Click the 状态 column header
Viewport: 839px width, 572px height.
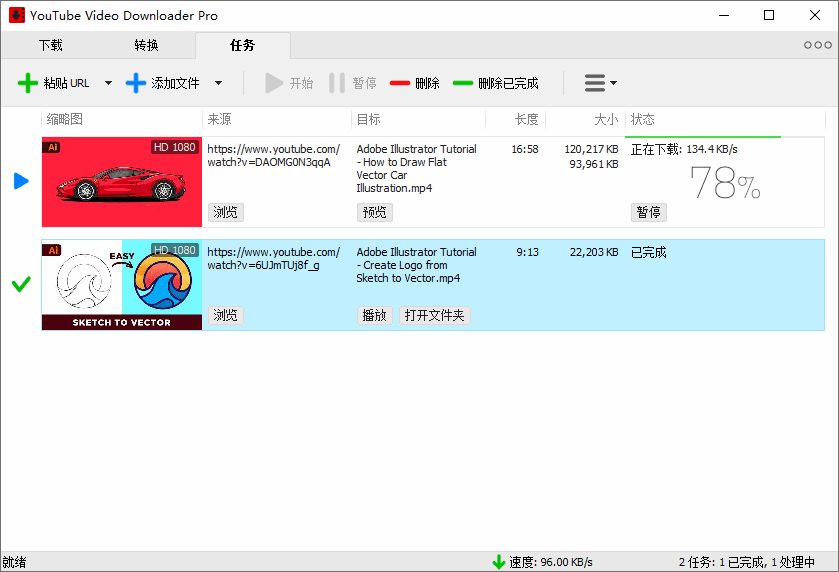pyautogui.click(x=643, y=119)
